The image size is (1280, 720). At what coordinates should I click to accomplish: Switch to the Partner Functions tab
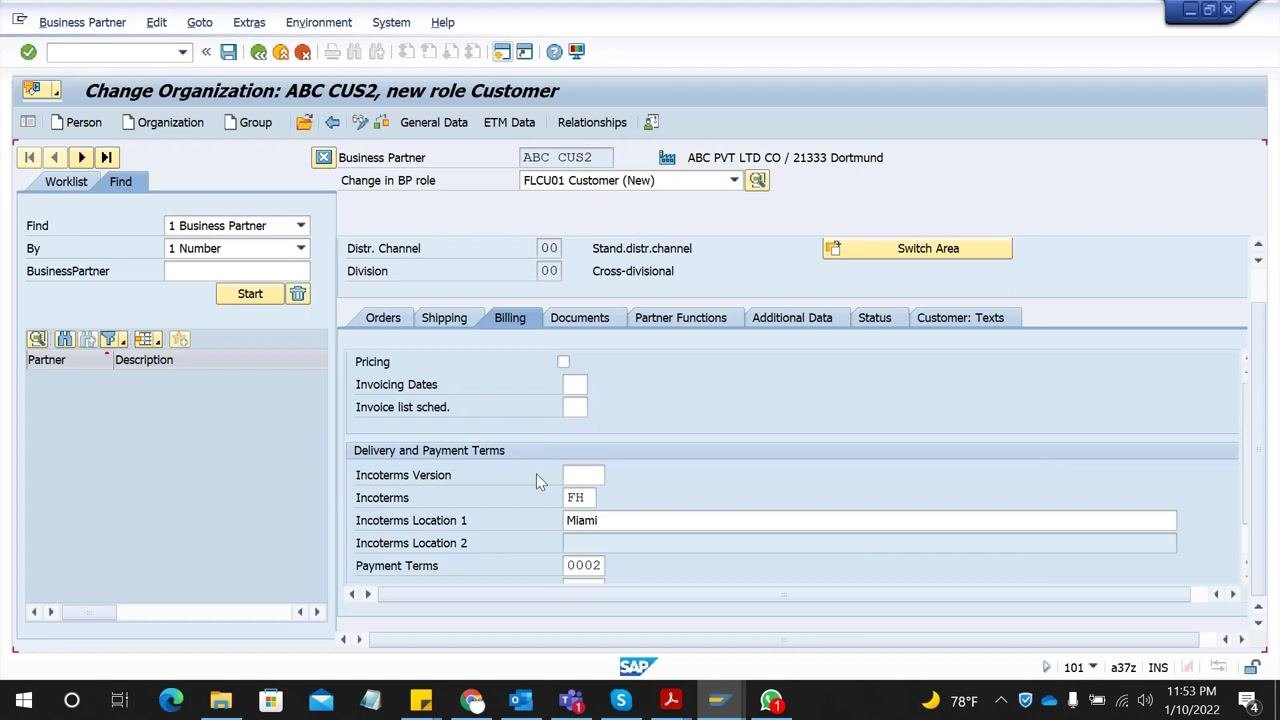click(681, 318)
